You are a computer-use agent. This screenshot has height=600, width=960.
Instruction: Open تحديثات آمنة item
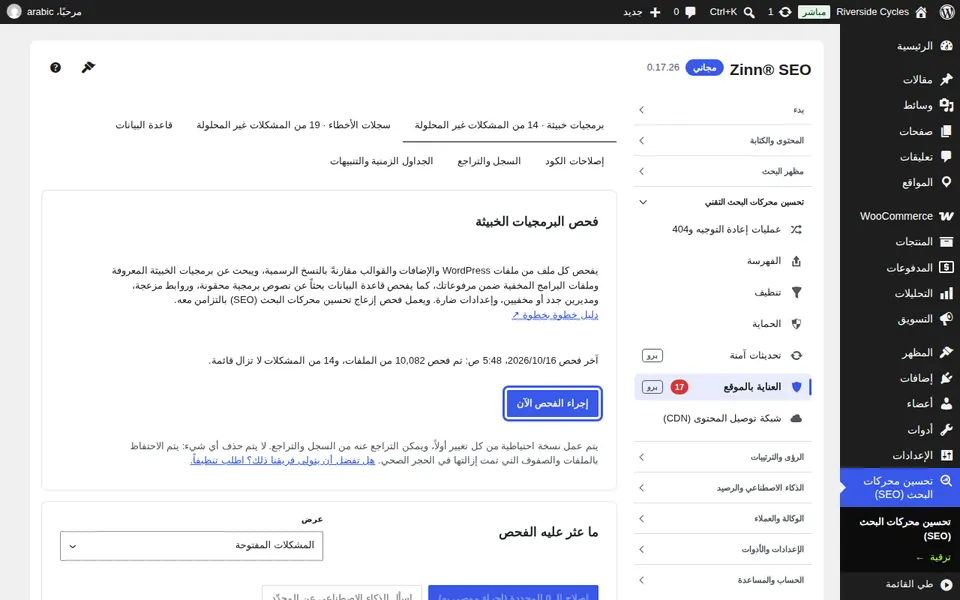[723, 355]
